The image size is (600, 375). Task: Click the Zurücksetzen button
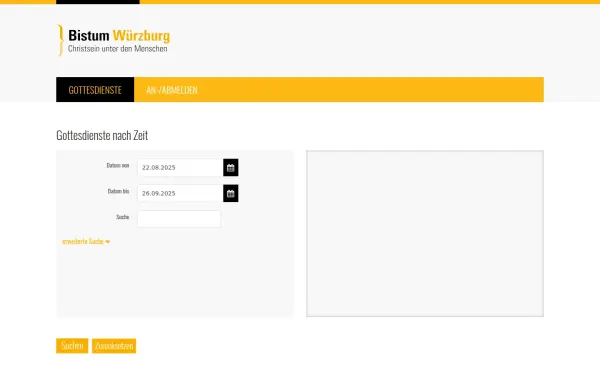click(114, 346)
